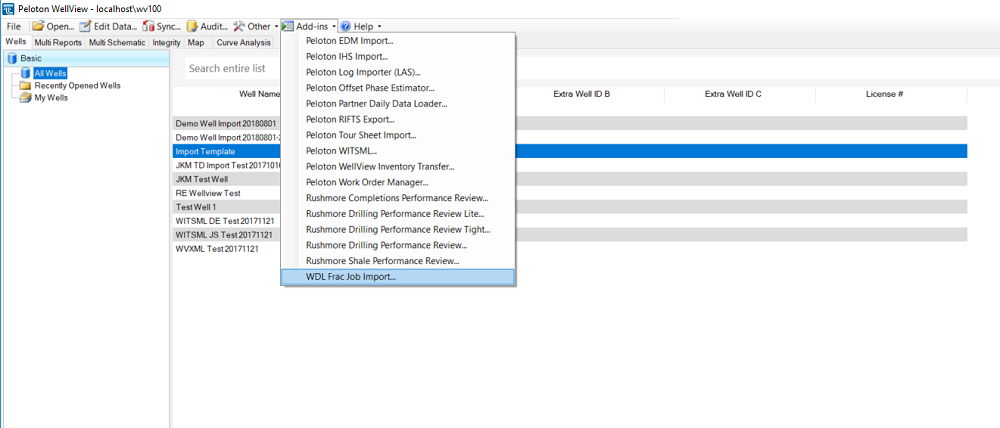Click the Peloton WellView app icon in title bar

[8, 8]
